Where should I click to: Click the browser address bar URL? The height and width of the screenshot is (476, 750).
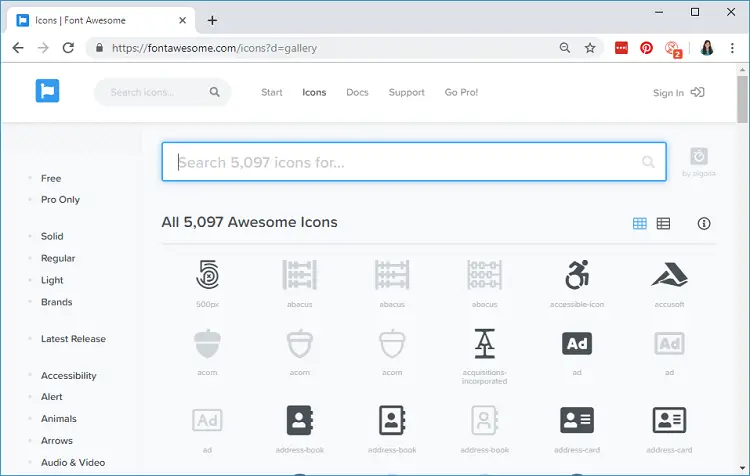[x=214, y=48]
